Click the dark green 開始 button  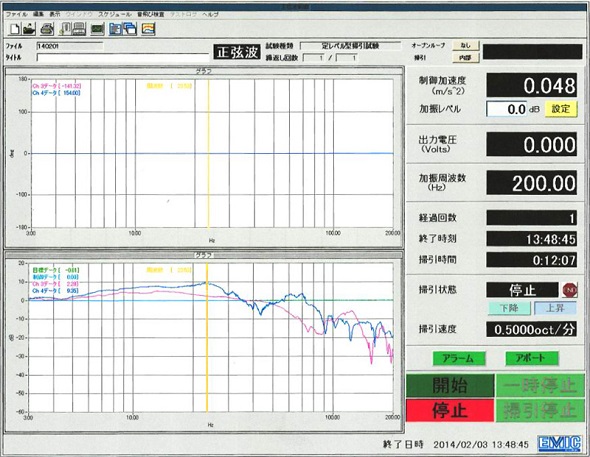(x=450, y=385)
